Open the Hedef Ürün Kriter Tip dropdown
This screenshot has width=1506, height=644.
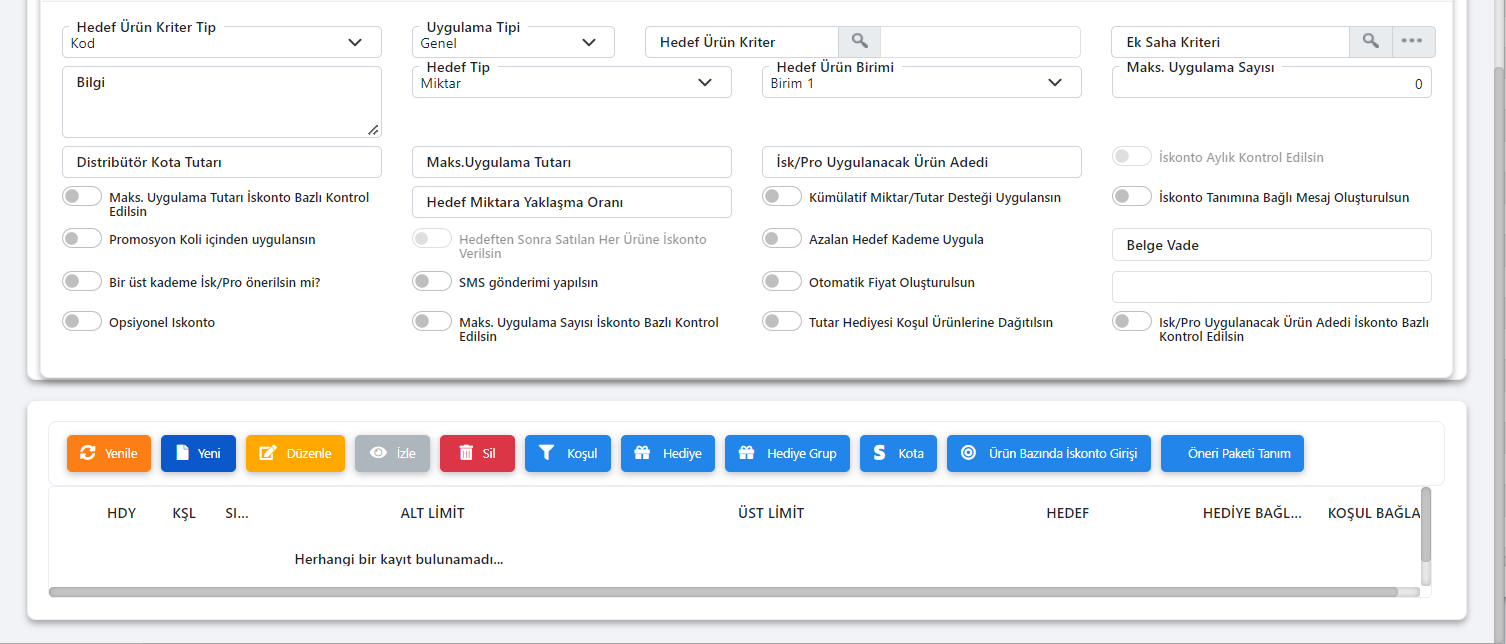221,43
